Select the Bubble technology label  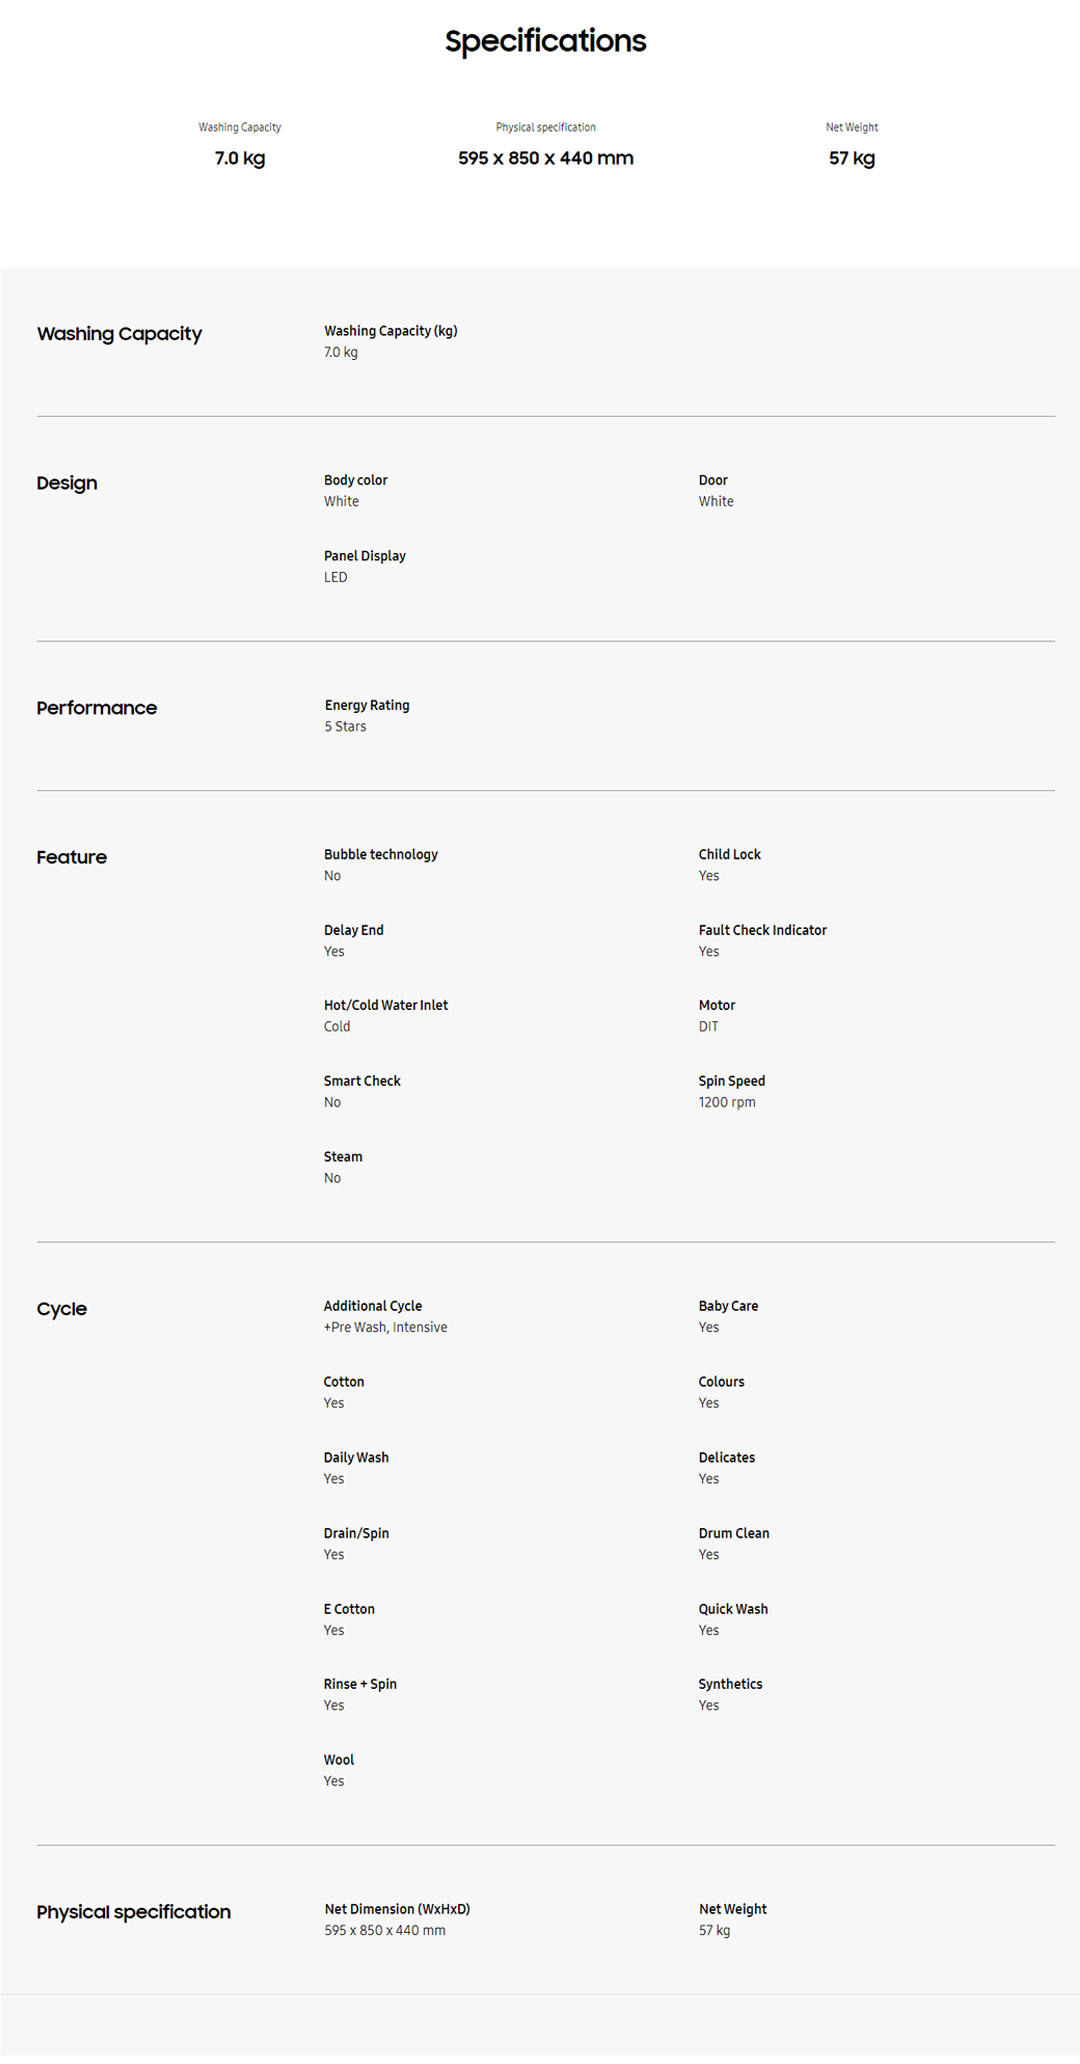tap(380, 854)
